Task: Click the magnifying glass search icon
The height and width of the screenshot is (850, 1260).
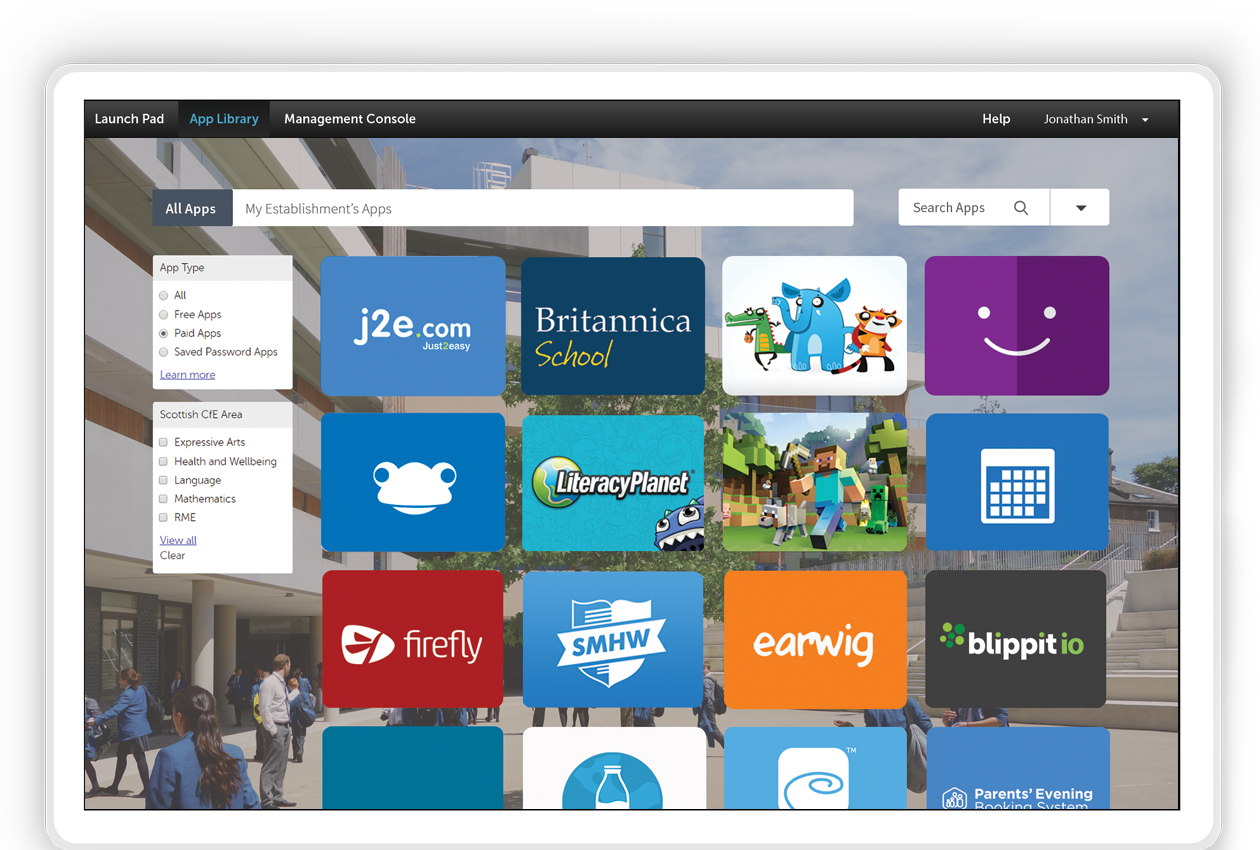Action: (x=1021, y=208)
